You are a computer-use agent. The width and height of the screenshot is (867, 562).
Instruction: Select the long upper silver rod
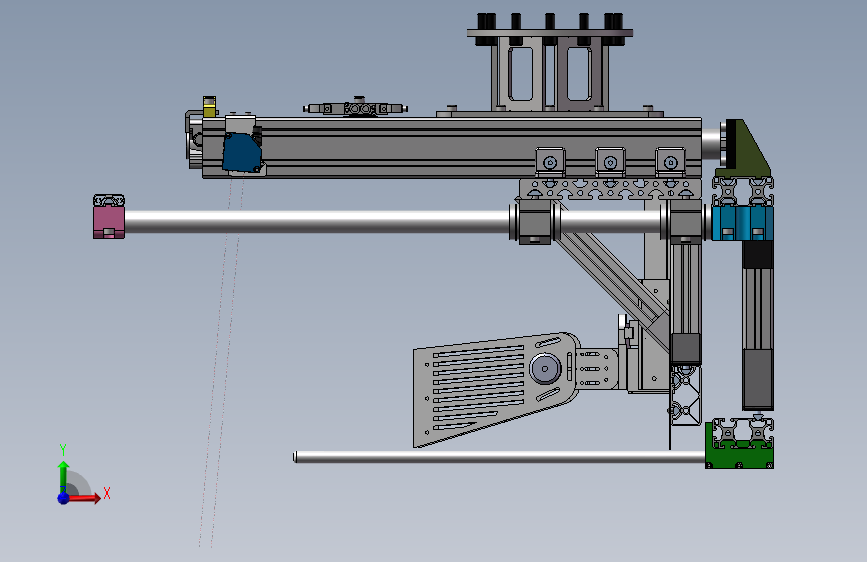pyautogui.click(x=316, y=222)
